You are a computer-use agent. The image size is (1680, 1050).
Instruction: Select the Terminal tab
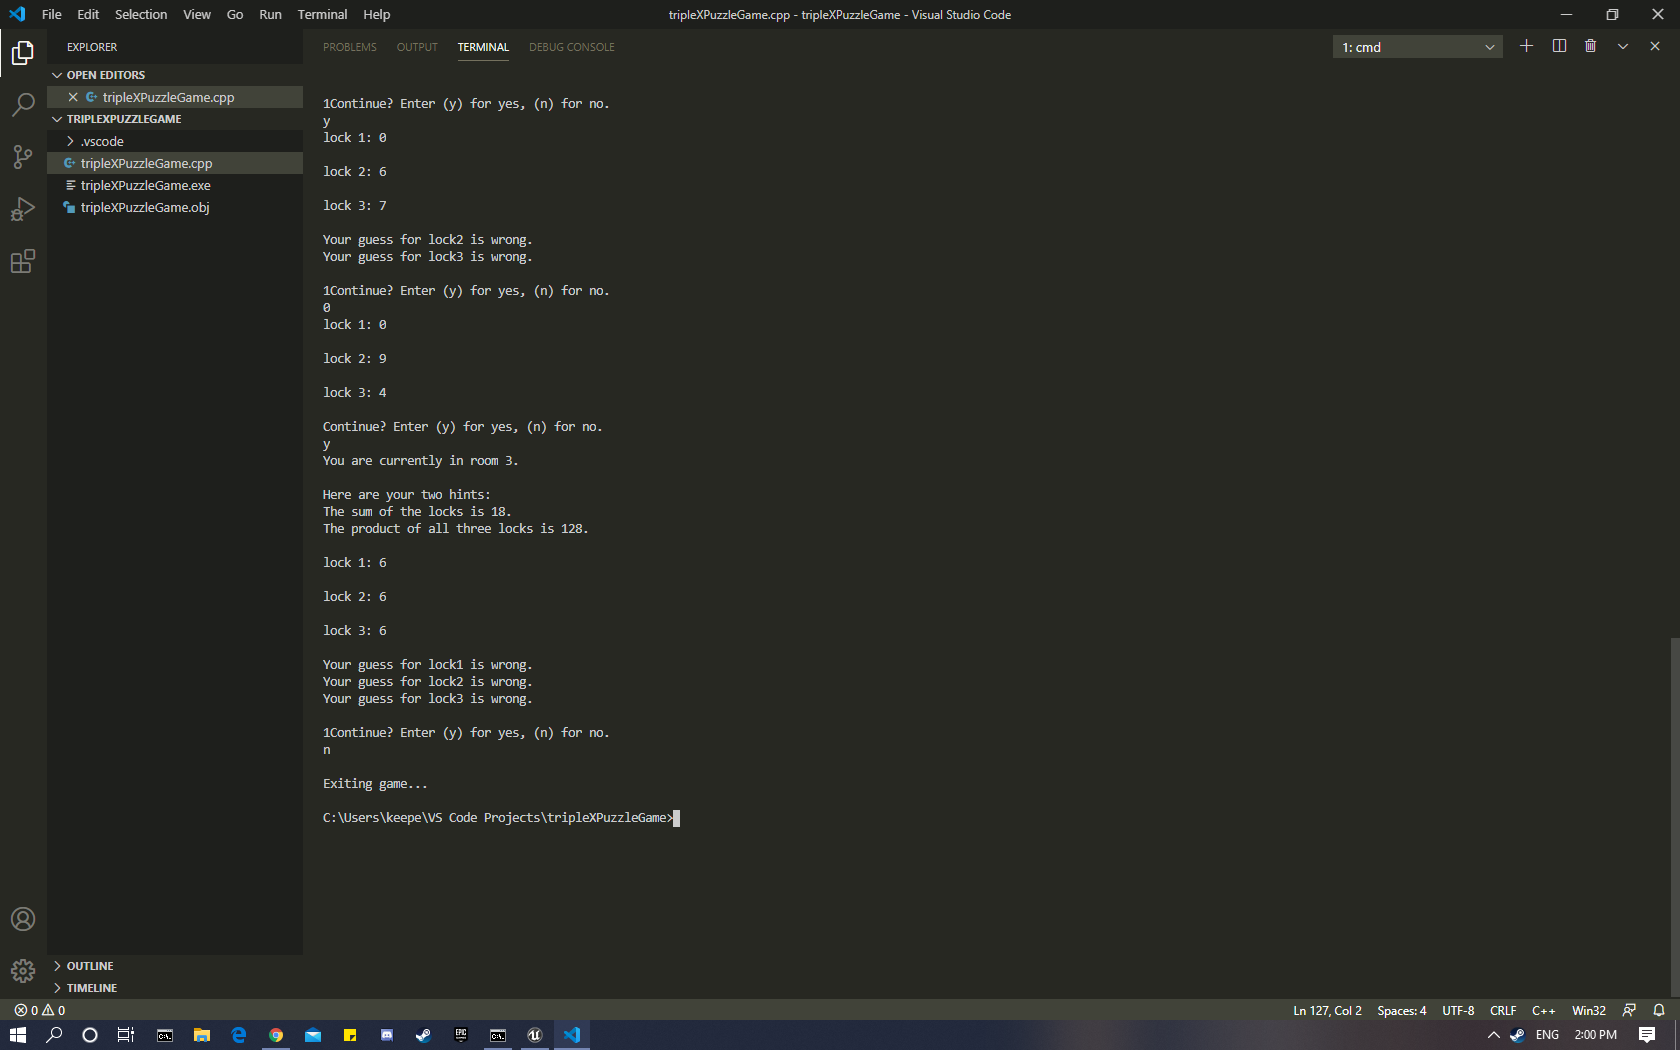point(483,47)
